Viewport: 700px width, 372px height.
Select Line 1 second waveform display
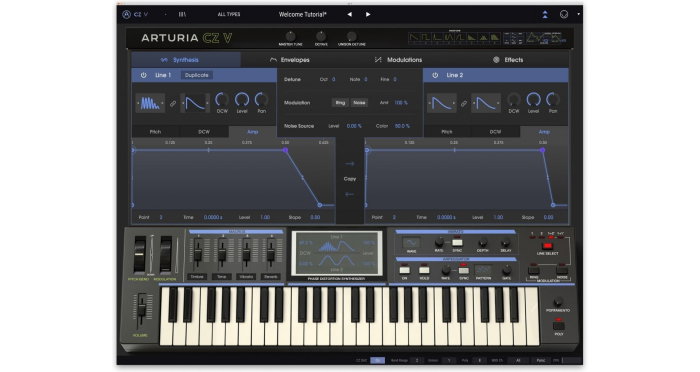click(195, 103)
